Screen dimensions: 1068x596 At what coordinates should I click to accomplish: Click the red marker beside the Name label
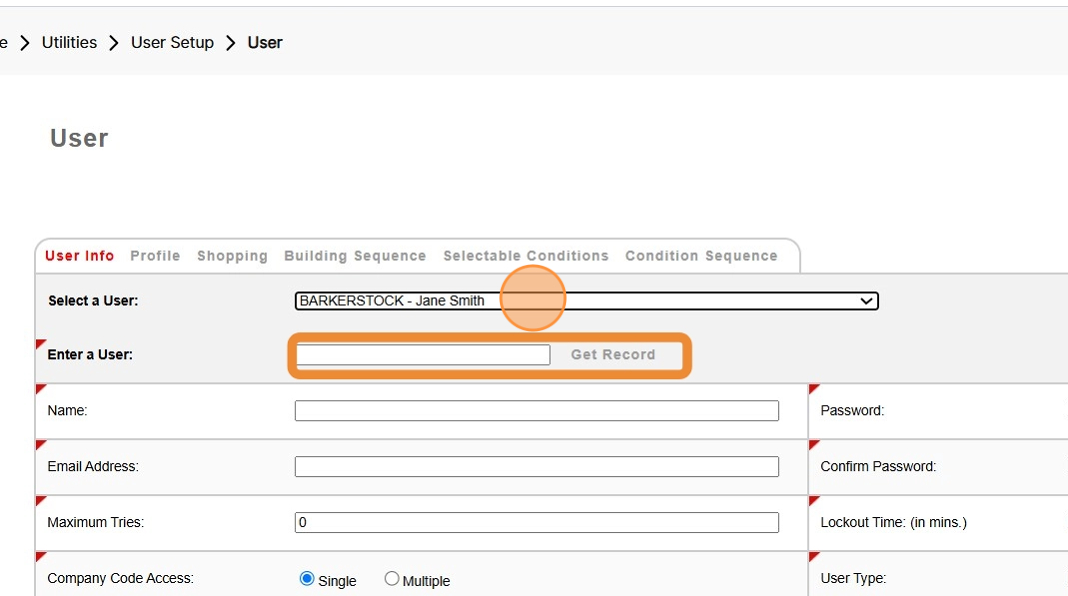tap(40, 389)
